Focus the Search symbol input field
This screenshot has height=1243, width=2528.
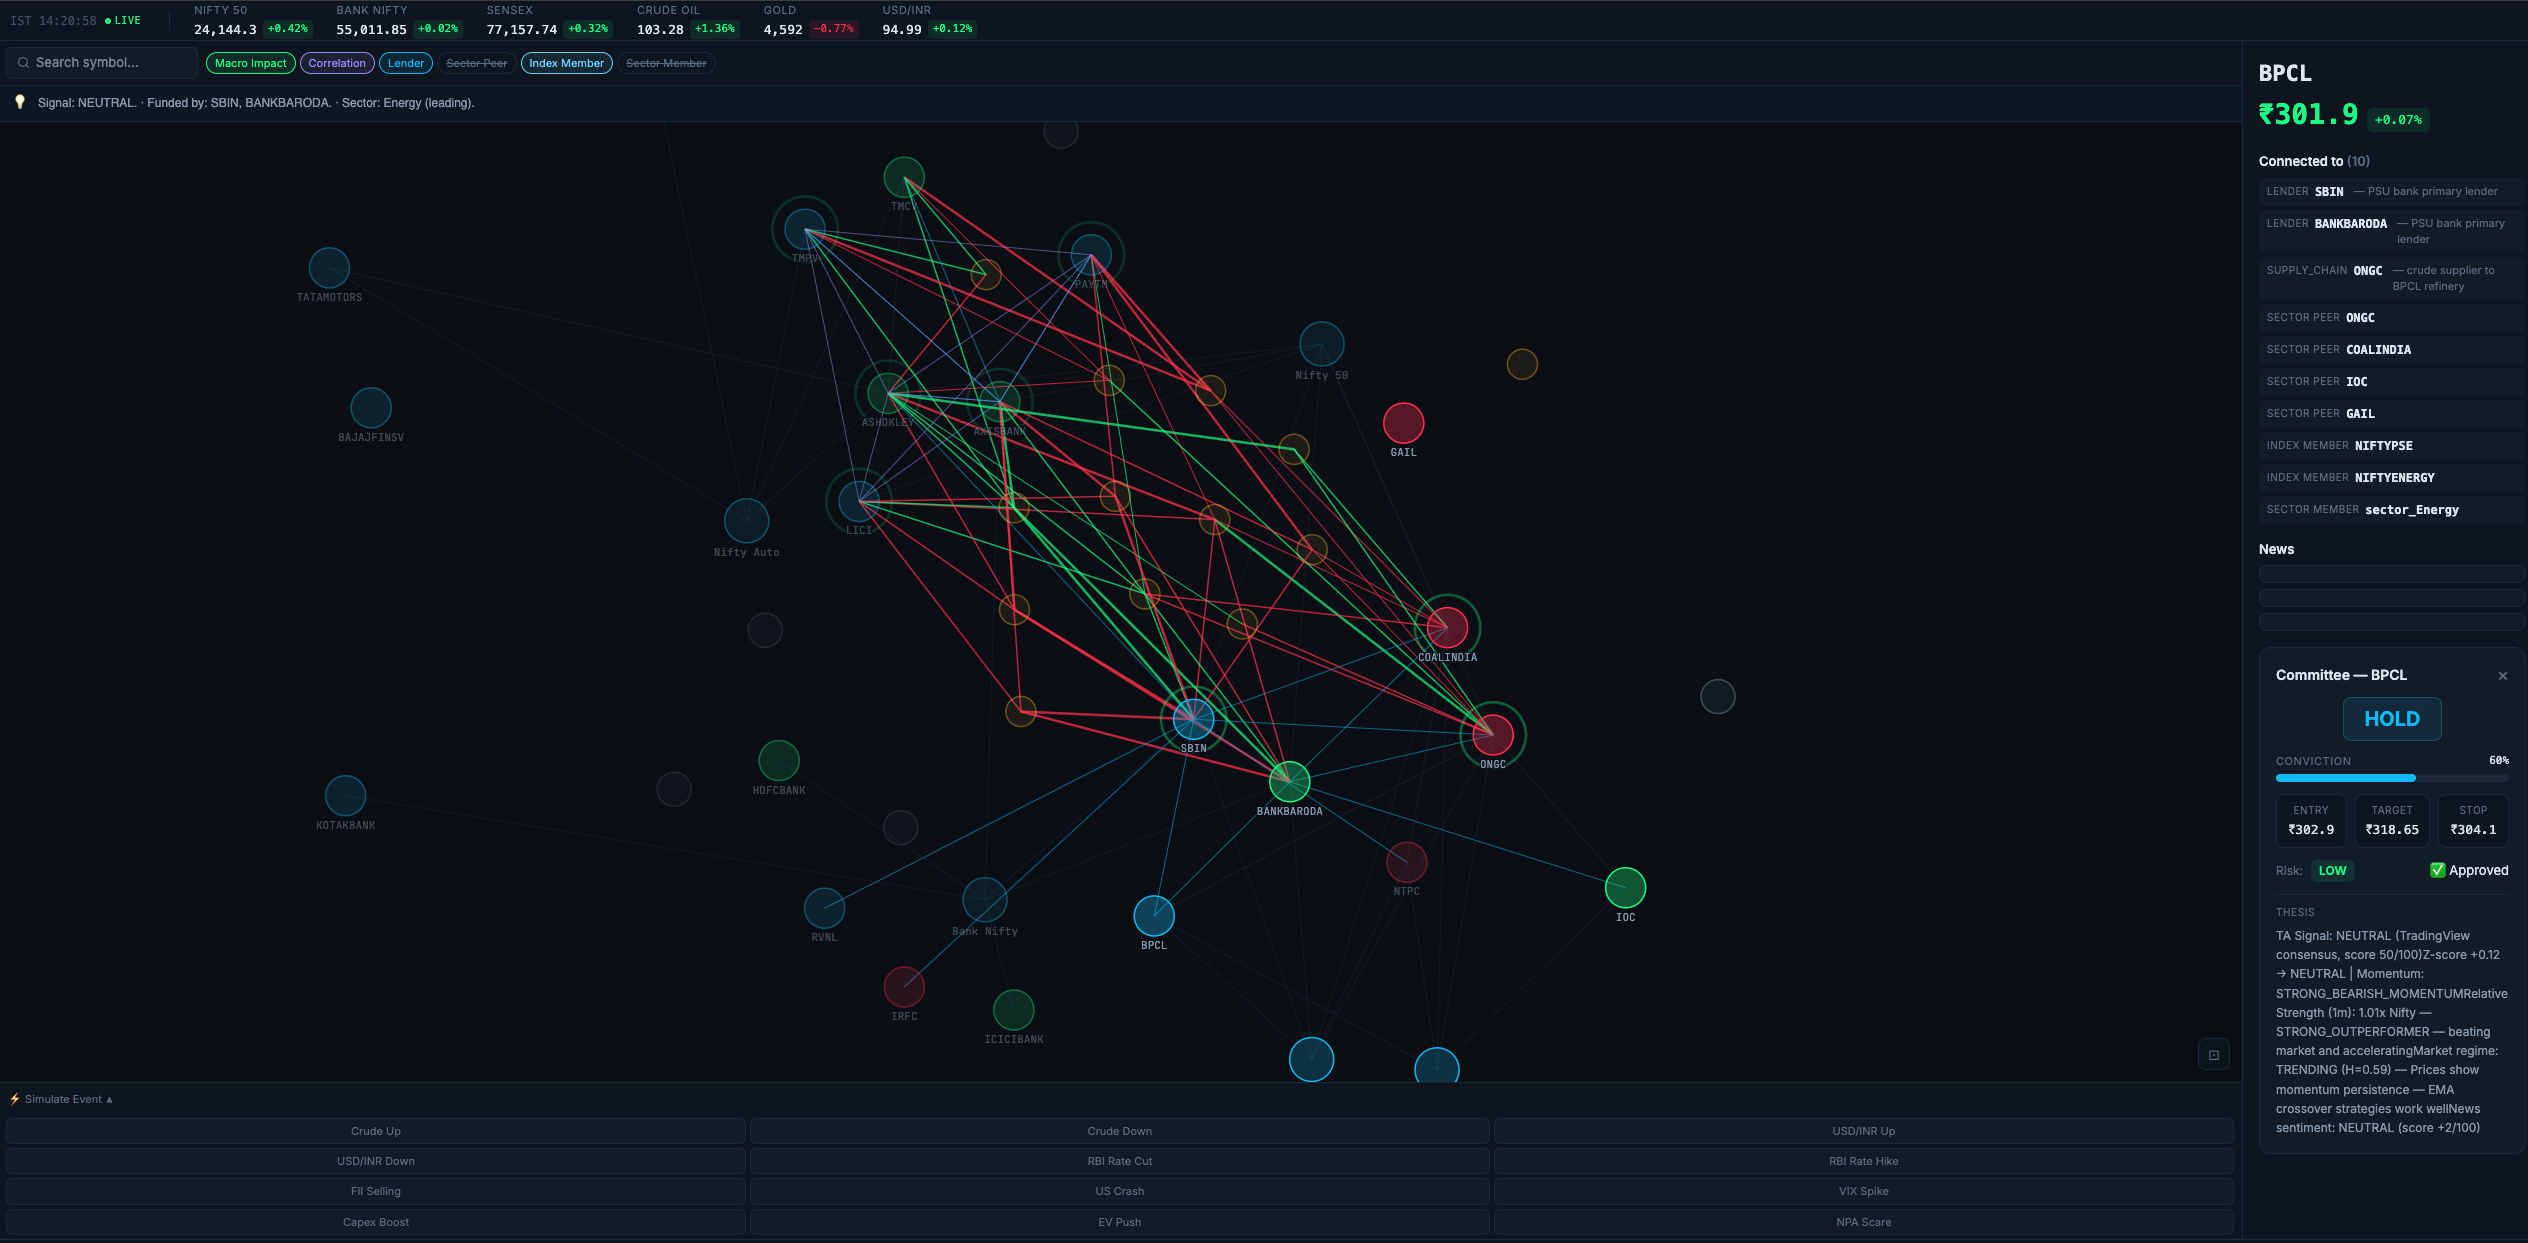102,62
